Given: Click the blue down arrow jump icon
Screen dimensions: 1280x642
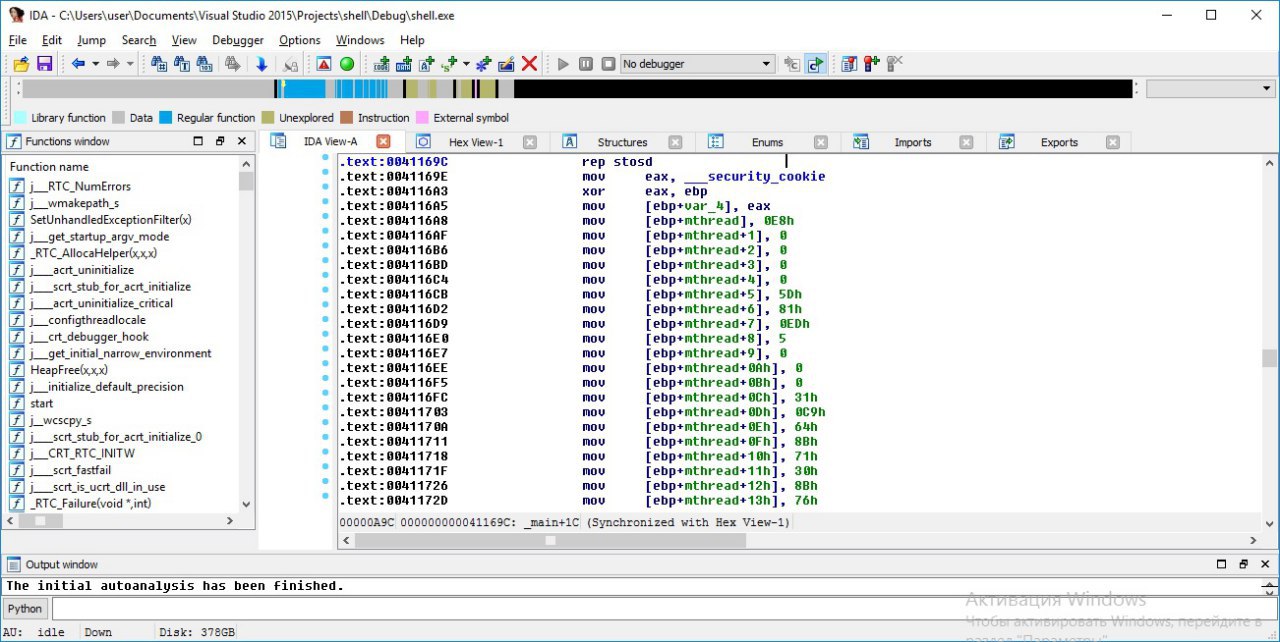Looking at the screenshot, I should [x=262, y=64].
